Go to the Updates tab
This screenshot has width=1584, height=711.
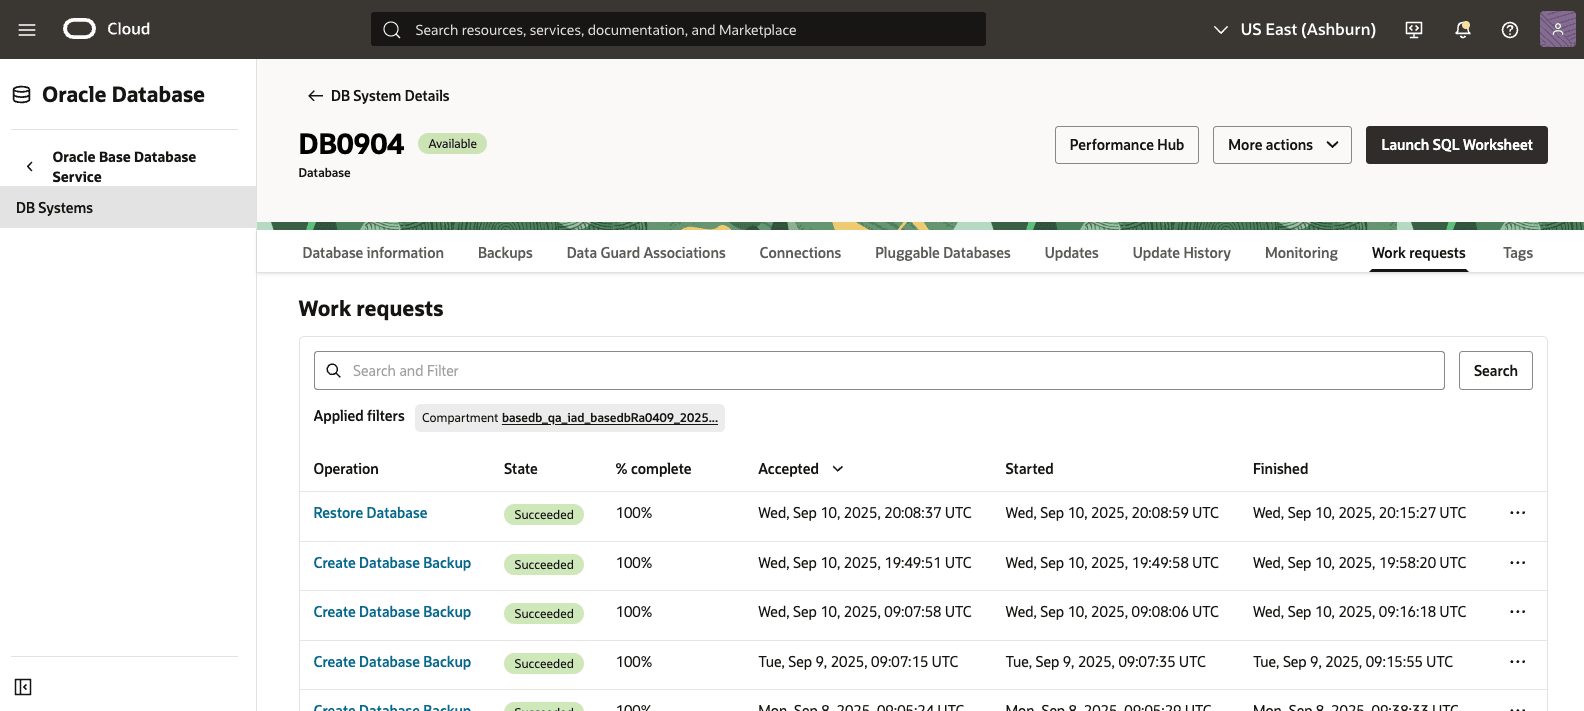(x=1072, y=253)
